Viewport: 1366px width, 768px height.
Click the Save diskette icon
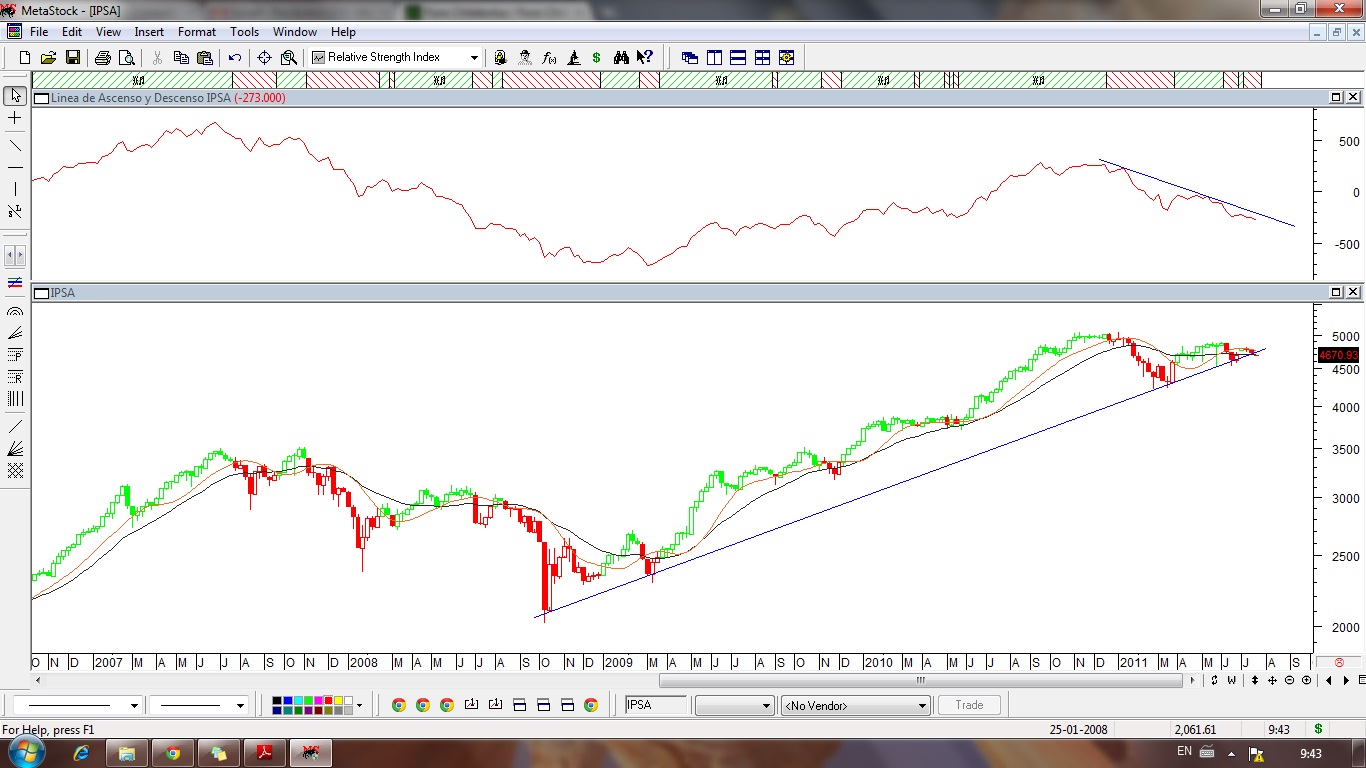click(73, 58)
